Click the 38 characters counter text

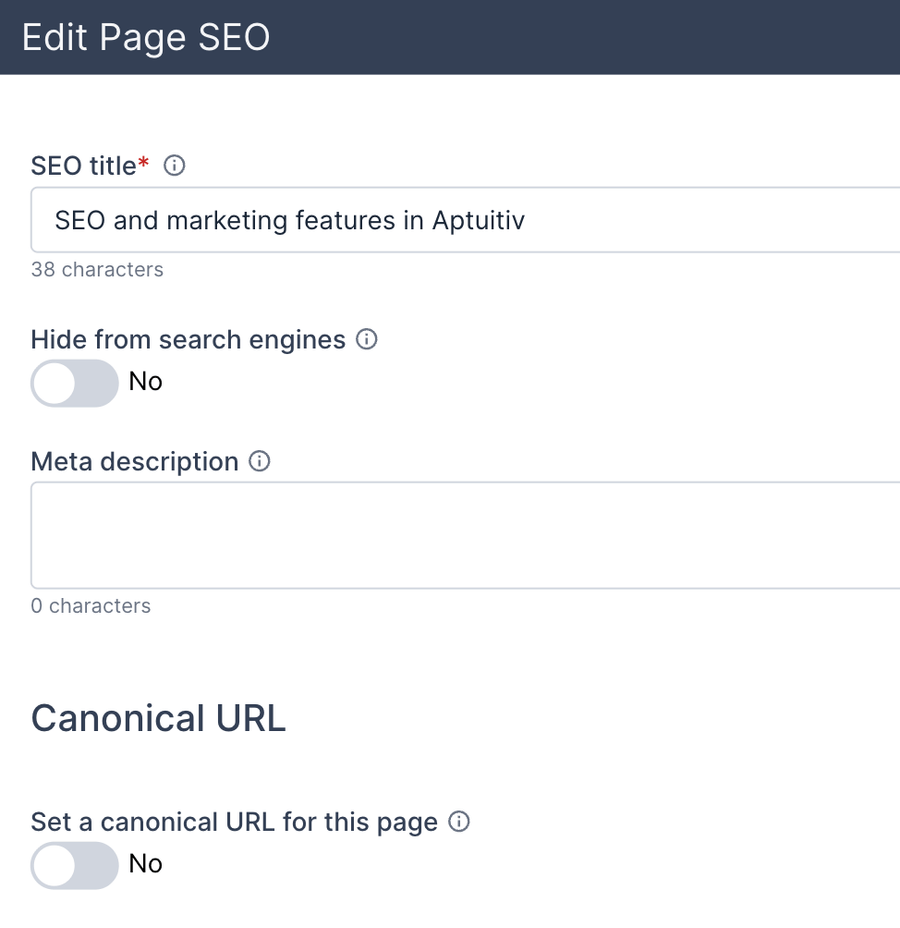pyautogui.click(x=97, y=269)
